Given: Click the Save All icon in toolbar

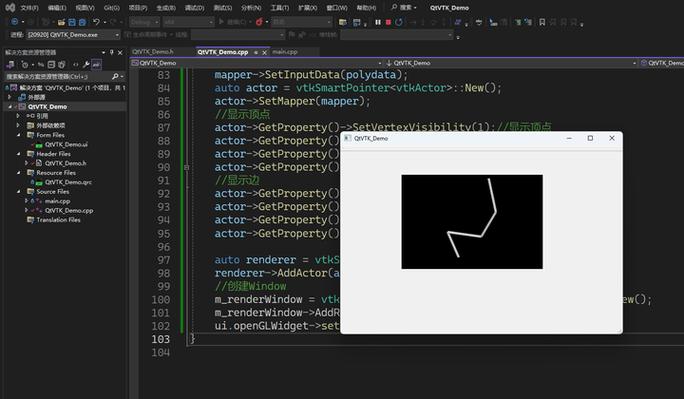Looking at the screenshot, I should pos(82,22).
